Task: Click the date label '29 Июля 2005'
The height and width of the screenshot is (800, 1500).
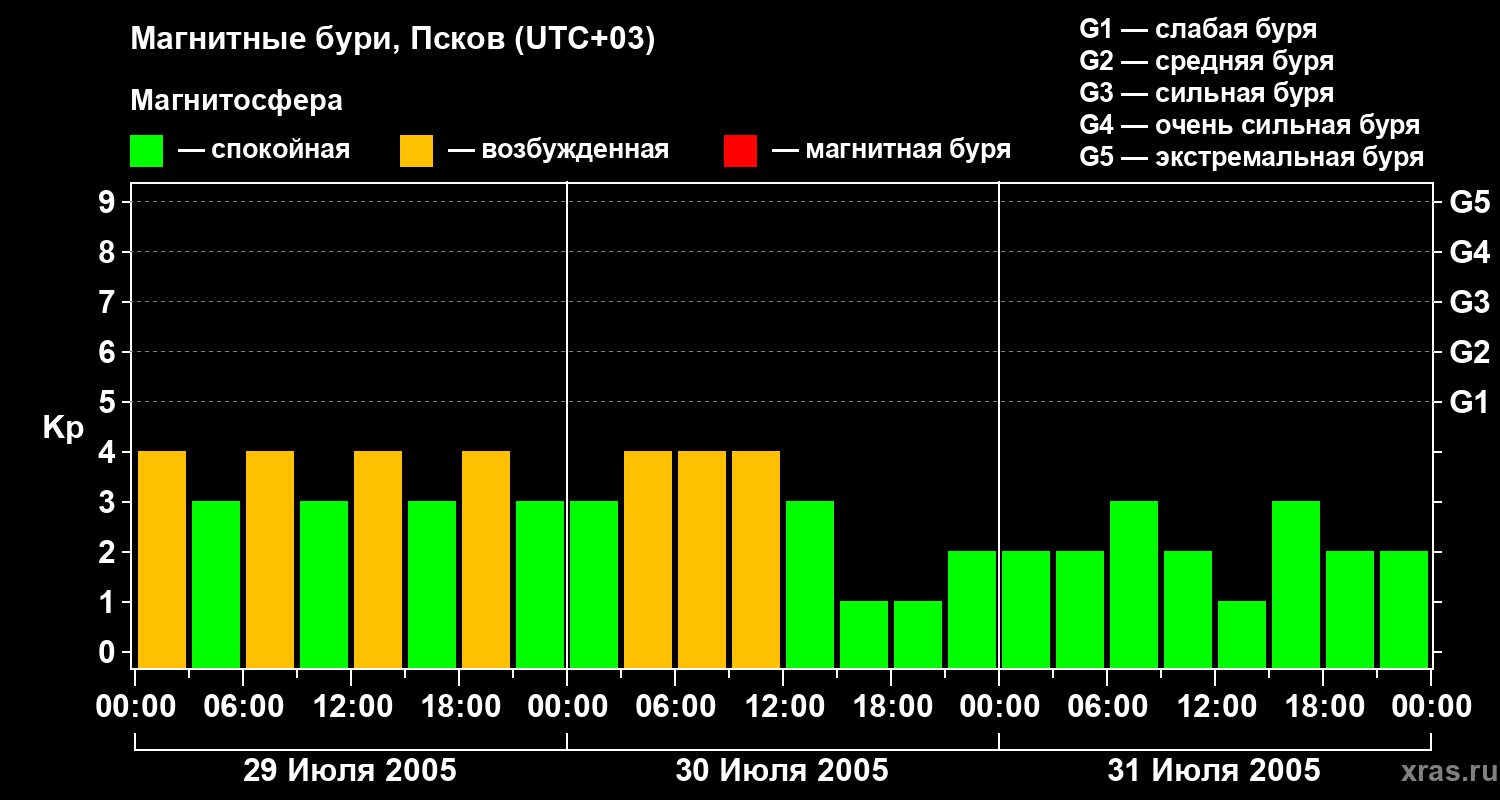Action: pos(350,771)
